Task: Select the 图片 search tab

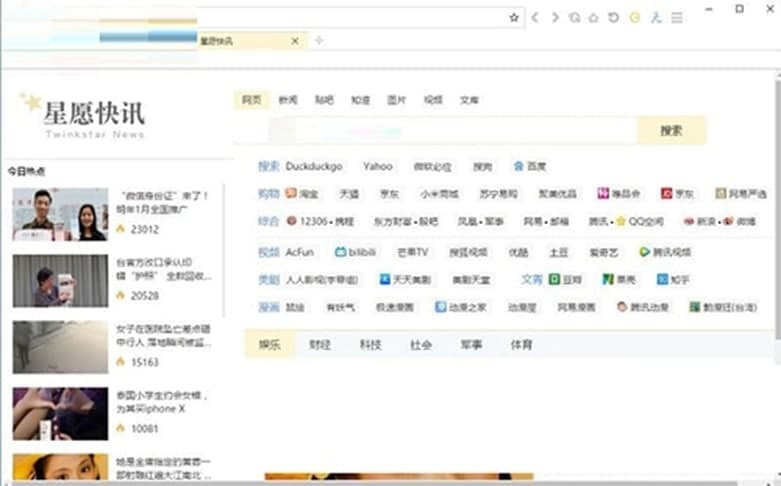Action: 396,100
